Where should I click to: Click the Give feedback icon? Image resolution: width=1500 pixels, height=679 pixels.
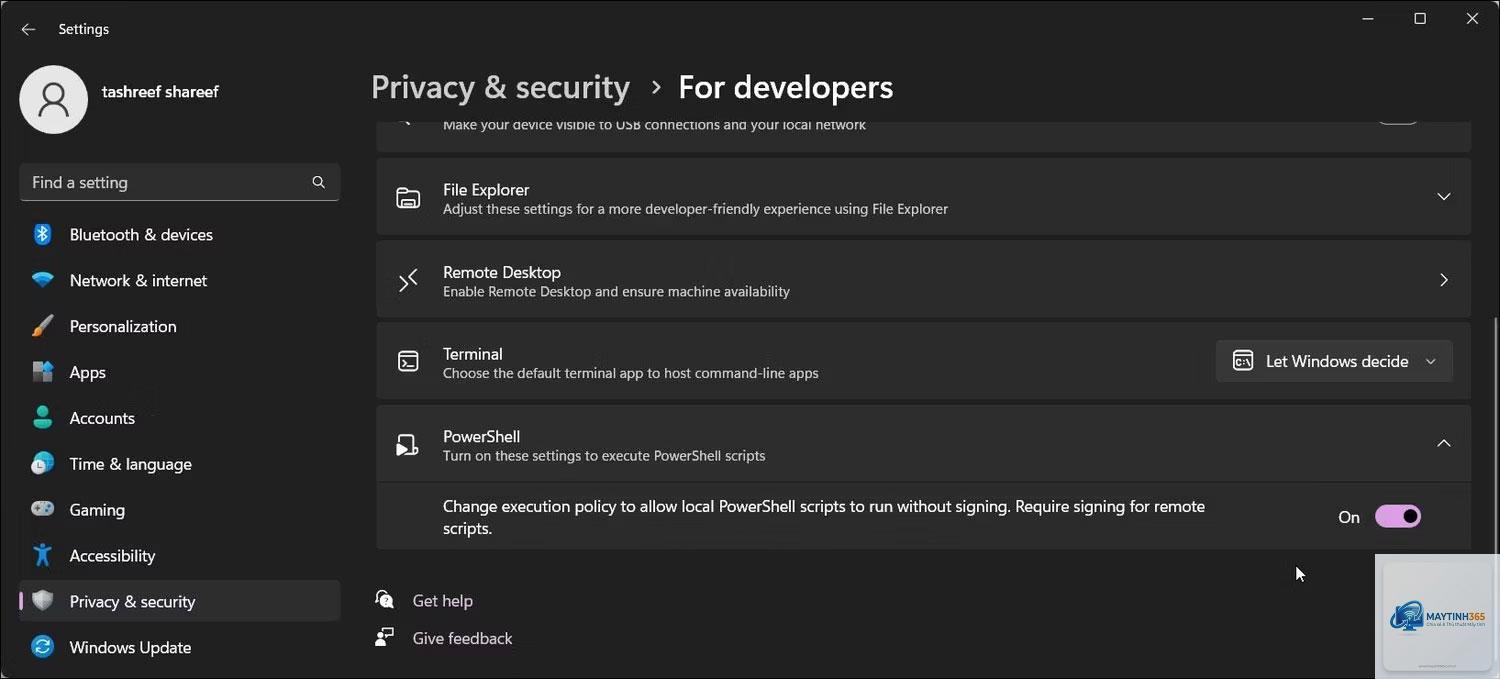(385, 638)
